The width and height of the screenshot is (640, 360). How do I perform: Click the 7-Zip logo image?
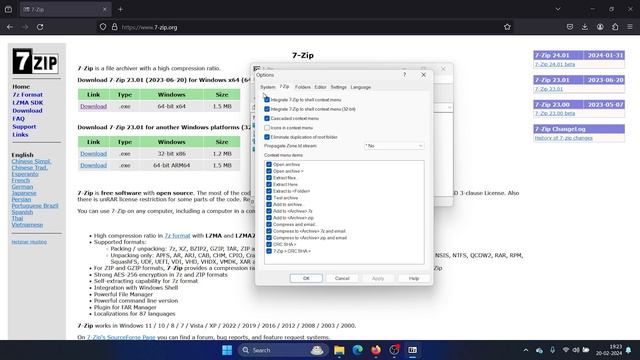click(36, 62)
